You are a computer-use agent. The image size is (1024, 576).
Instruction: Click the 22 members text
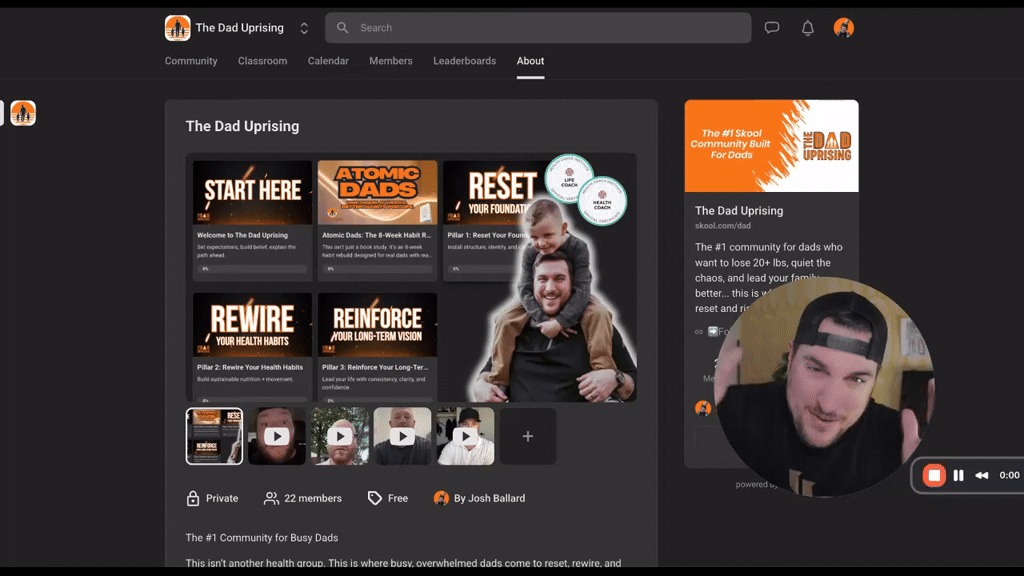point(313,498)
